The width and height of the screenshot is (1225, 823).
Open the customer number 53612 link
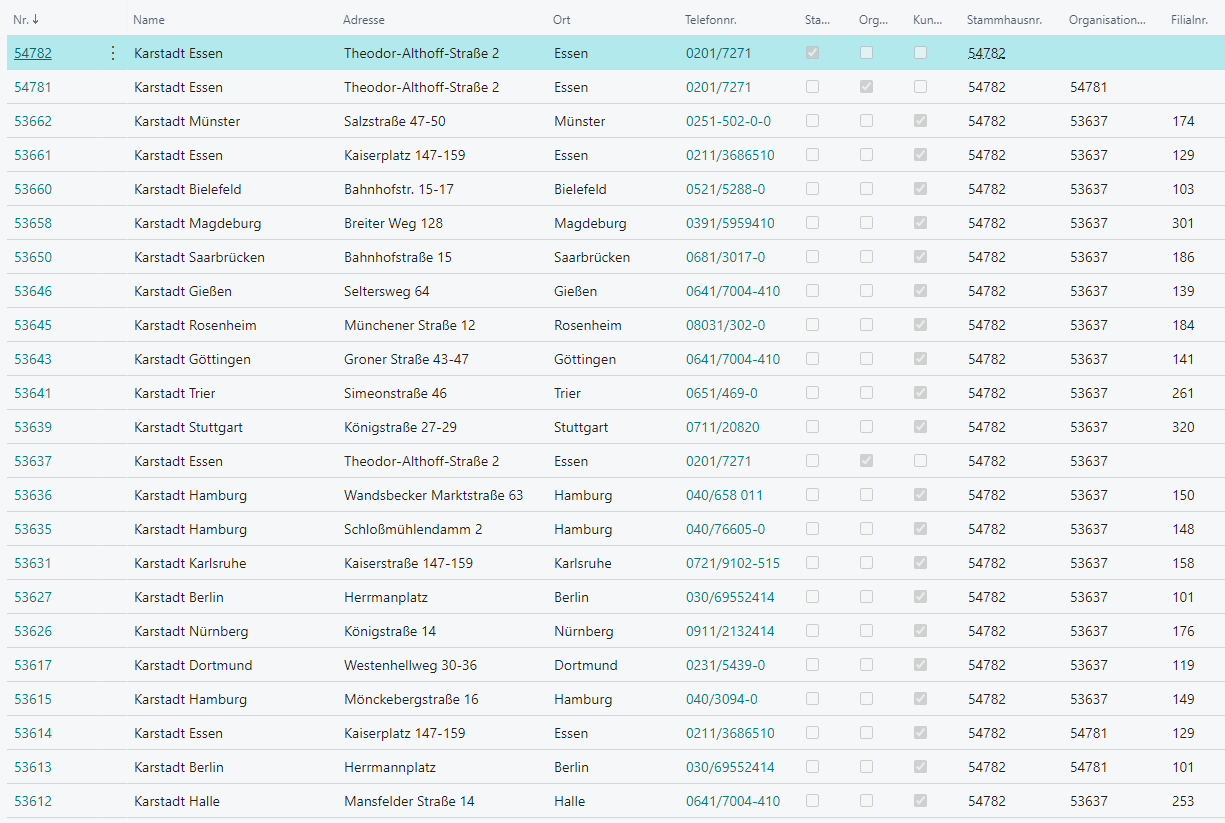click(x=33, y=801)
